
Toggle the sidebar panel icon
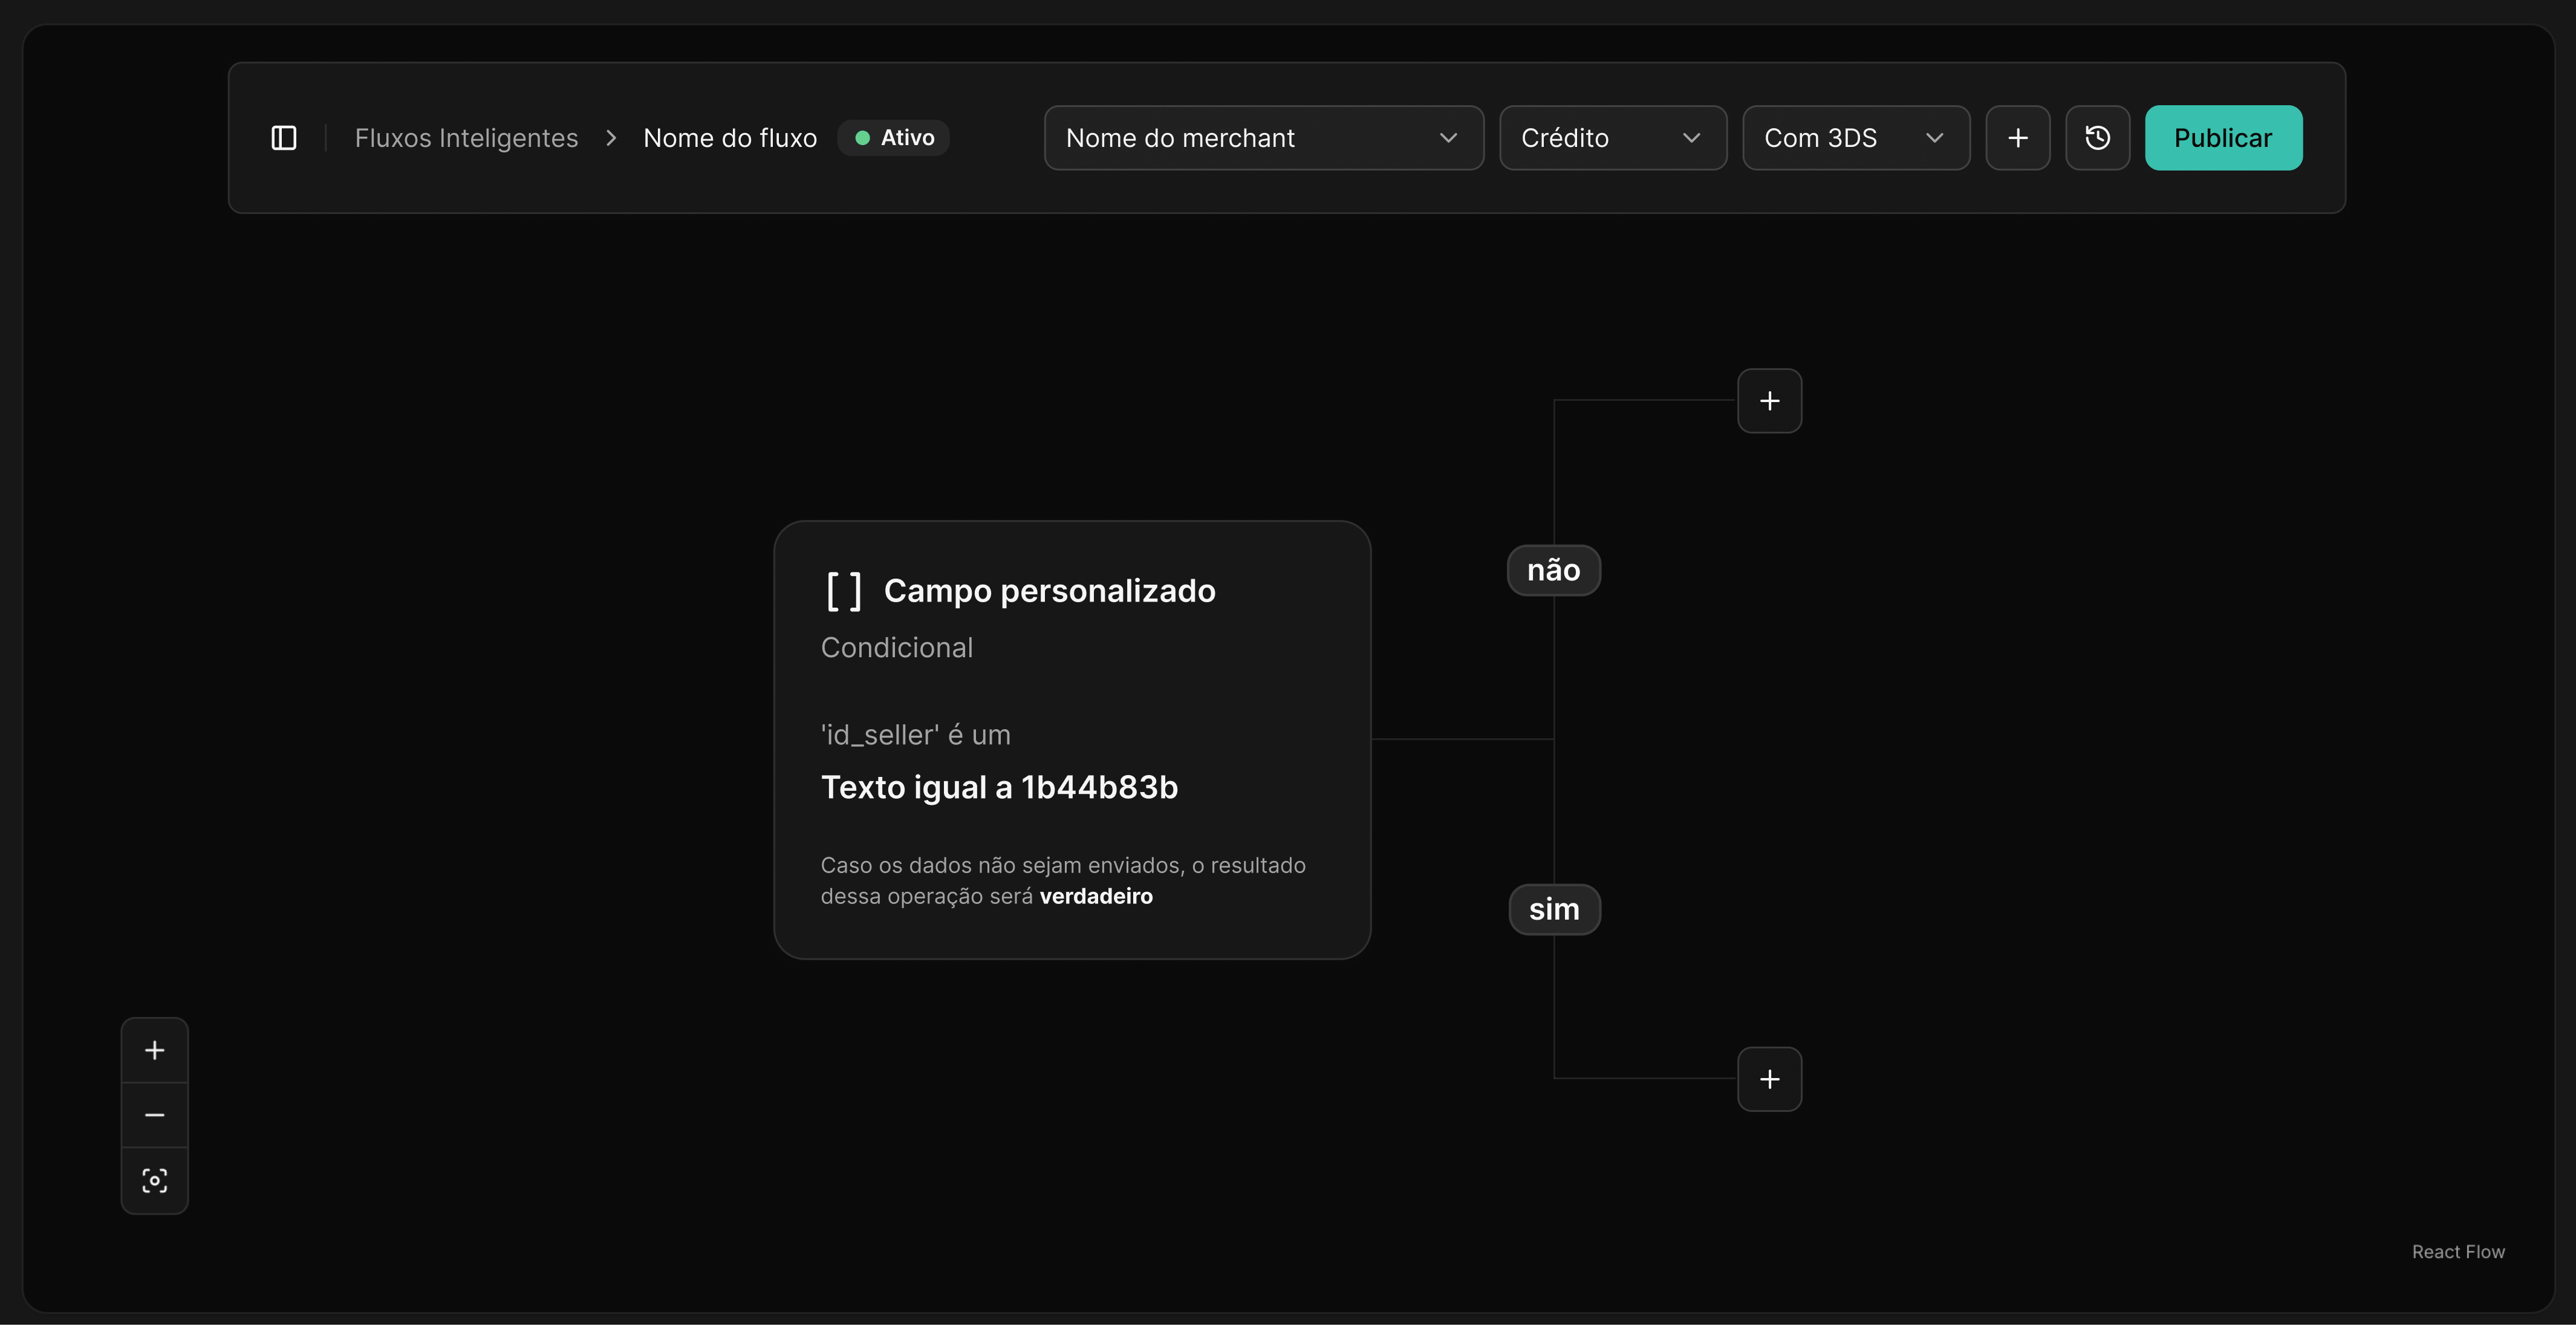click(x=284, y=138)
